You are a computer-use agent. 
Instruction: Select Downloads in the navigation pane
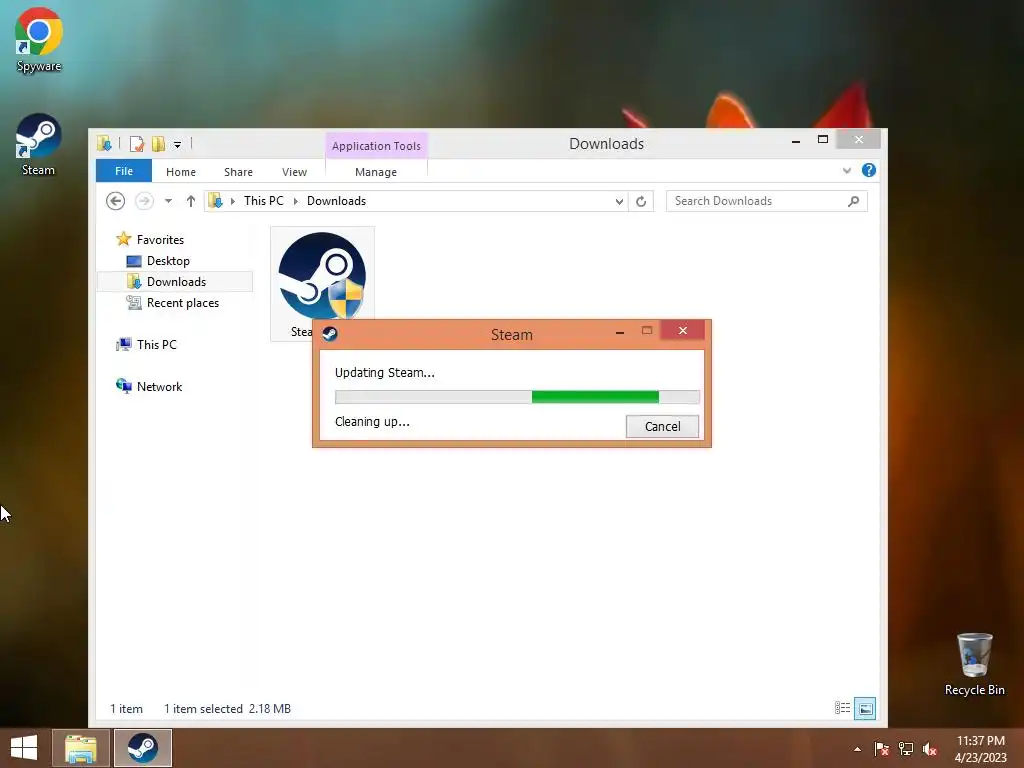(176, 281)
